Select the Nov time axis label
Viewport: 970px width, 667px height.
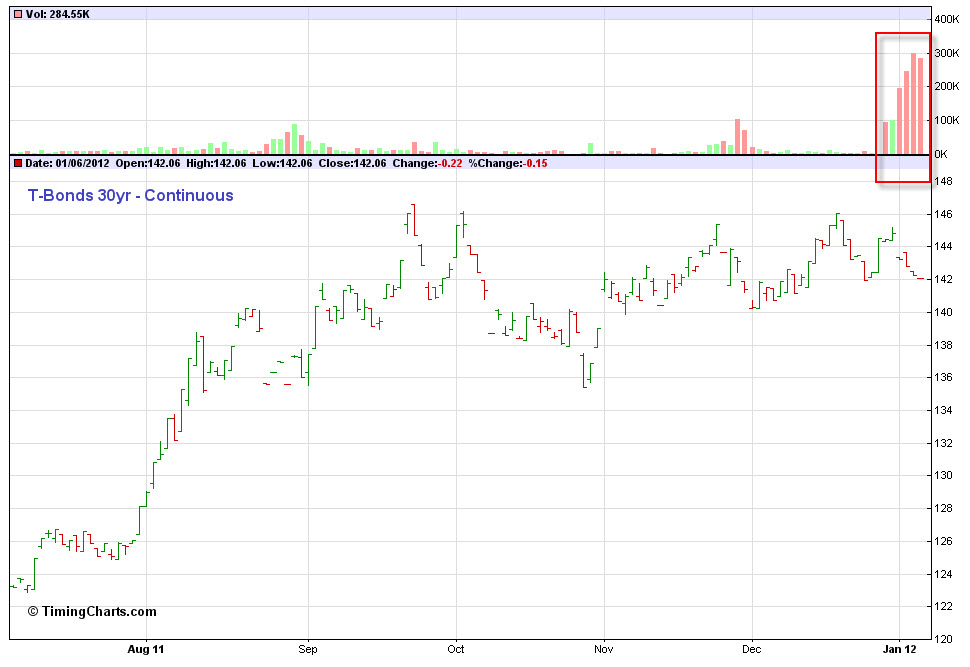pyautogui.click(x=603, y=648)
